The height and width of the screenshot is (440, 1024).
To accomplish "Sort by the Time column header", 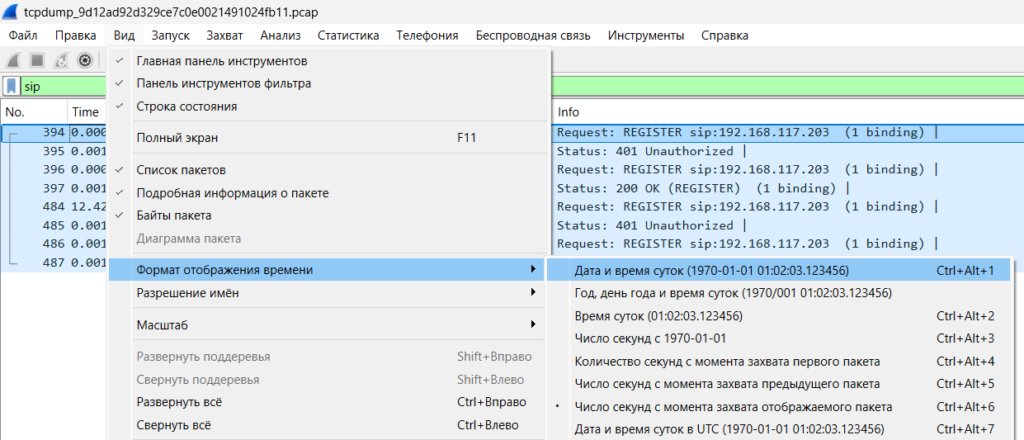I will coord(87,112).
